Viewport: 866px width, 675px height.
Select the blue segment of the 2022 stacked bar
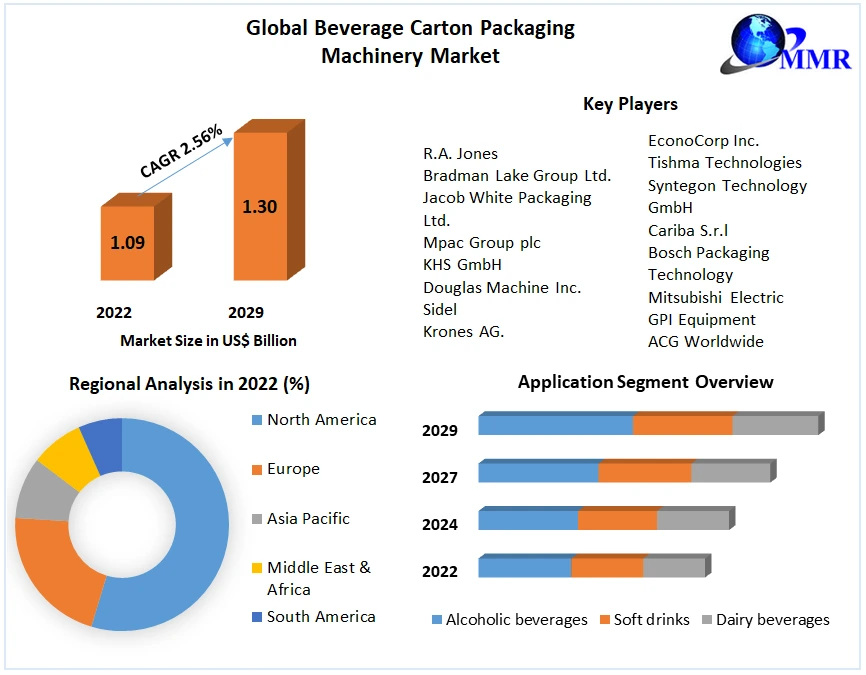(x=524, y=568)
